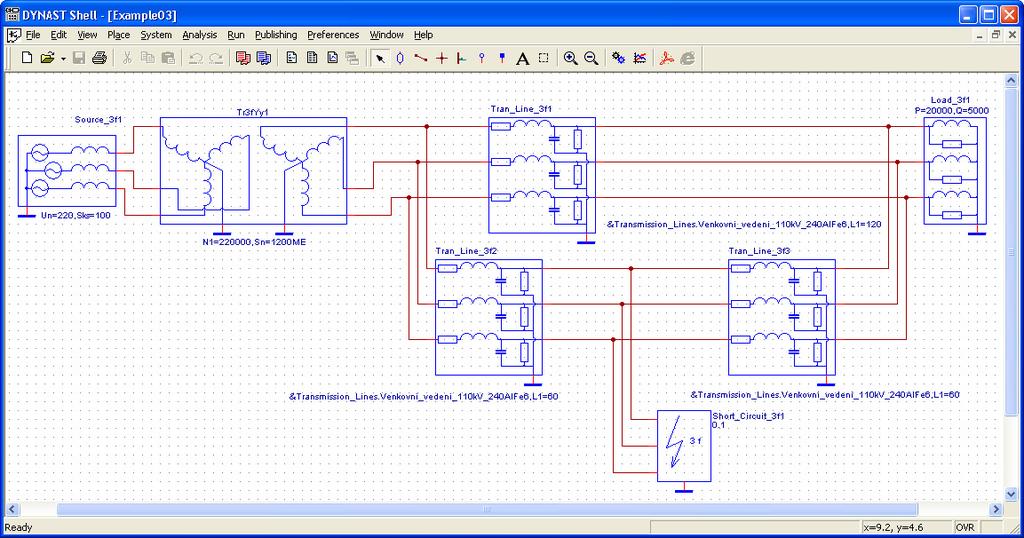Click the first document view icon
The width and height of the screenshot is (1024, 538).
(291, 58)
